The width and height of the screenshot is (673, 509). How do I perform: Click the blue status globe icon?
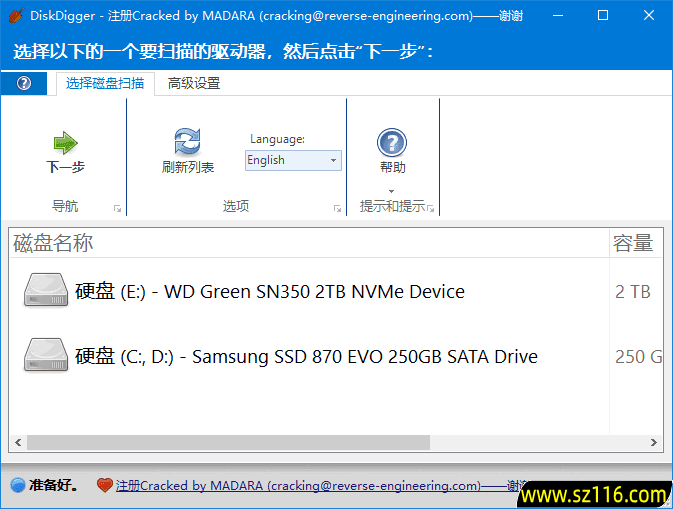18,485
